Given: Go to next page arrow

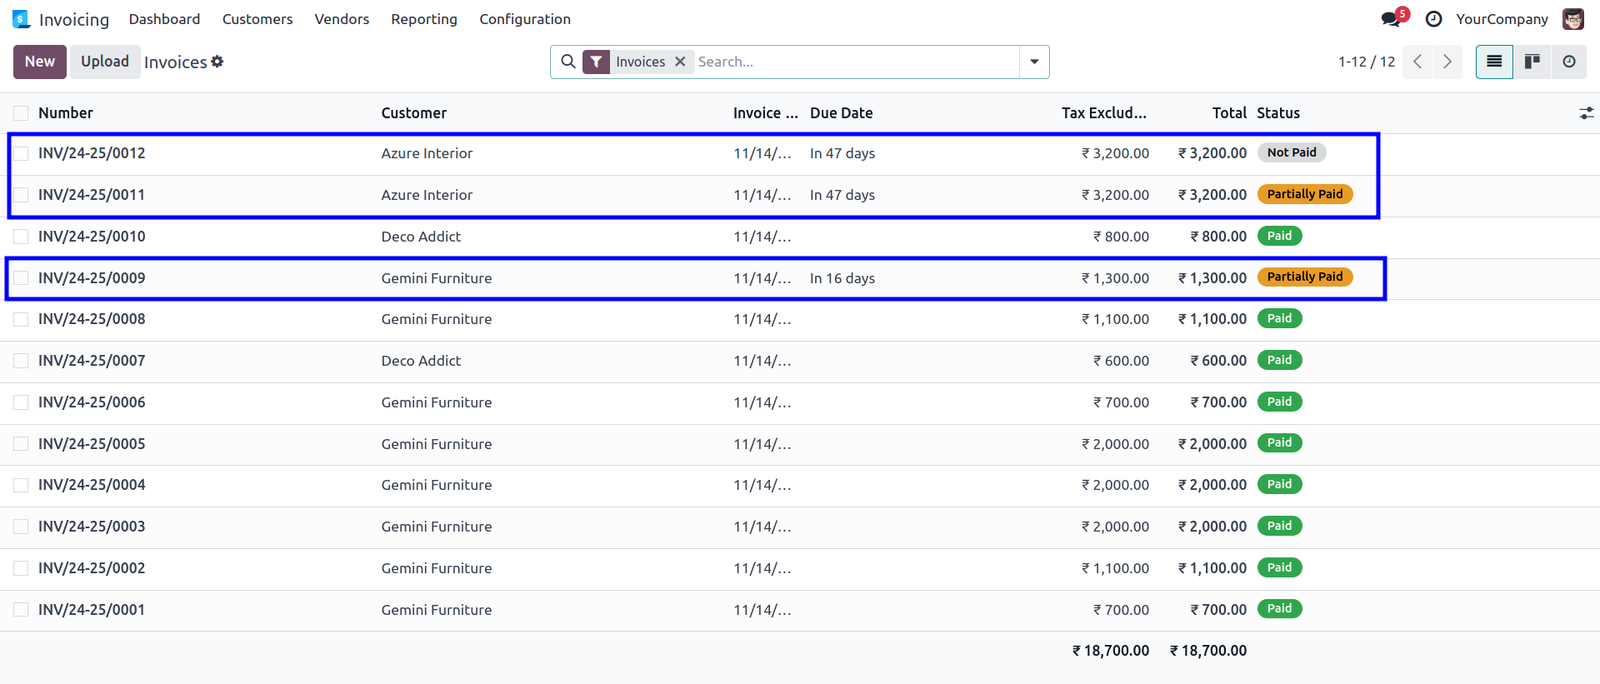Looking at the screenshot, I should pos(1447,62).
